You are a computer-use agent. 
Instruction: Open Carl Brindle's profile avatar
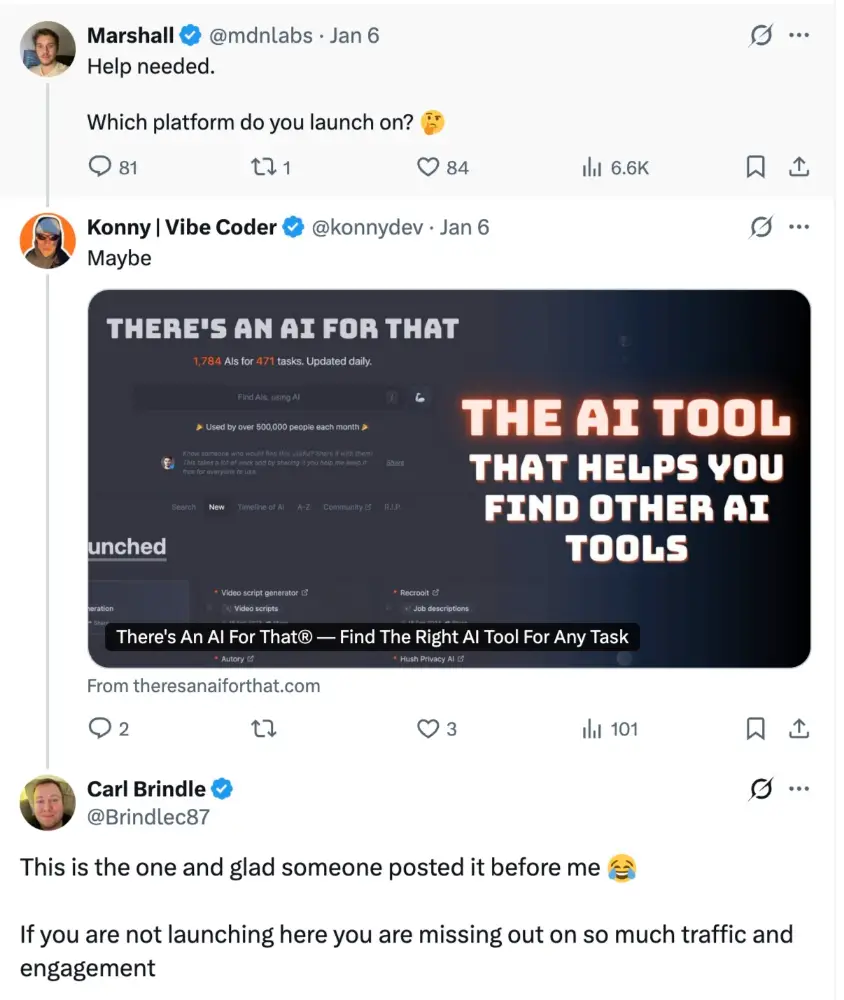pyautogui.click(x=47, y=802)
